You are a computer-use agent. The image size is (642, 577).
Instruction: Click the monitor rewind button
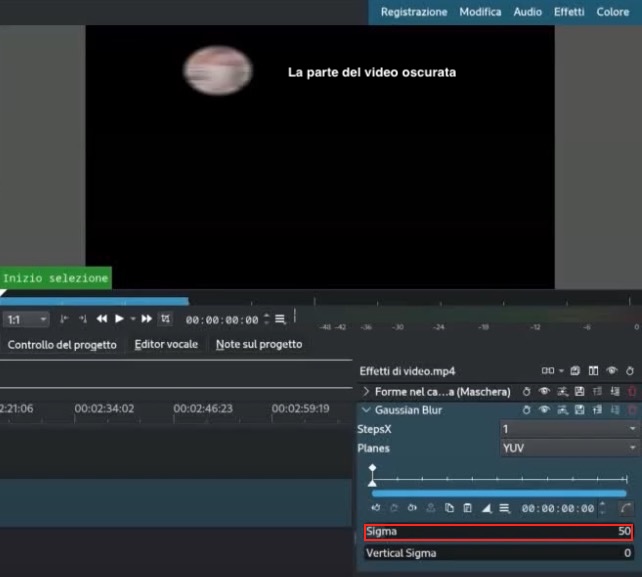pyautogui.click(x=102, y=319)
